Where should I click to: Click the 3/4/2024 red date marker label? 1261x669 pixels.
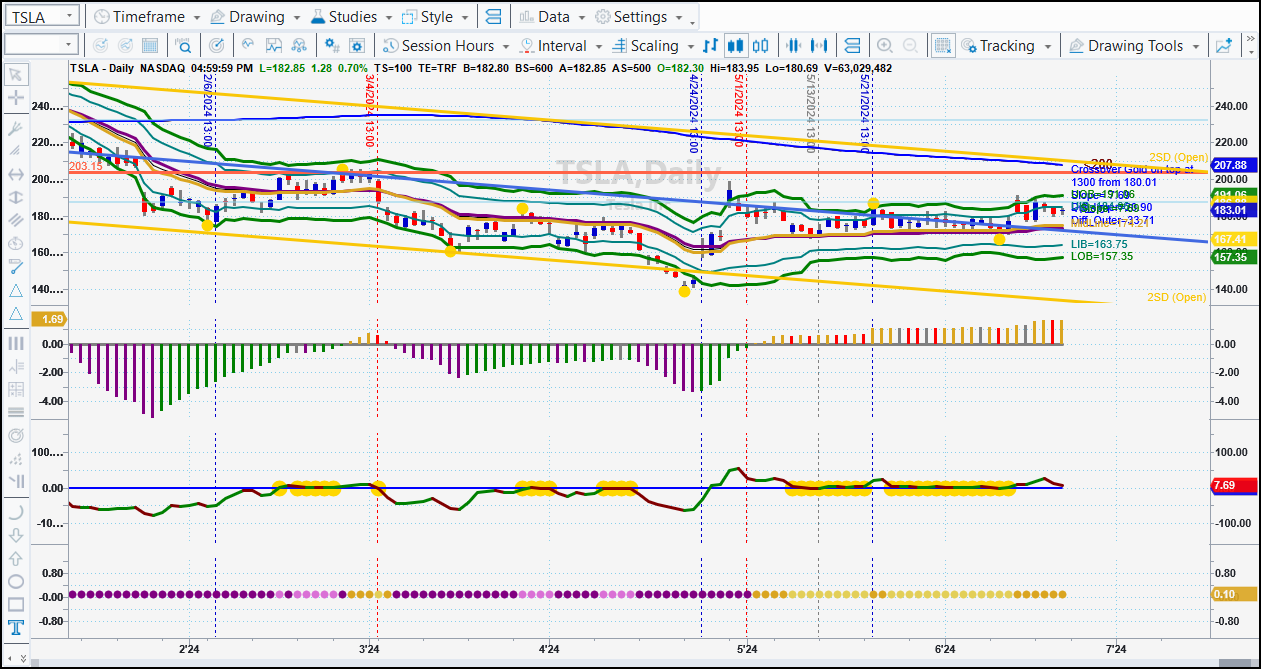(x=369, y=109)
